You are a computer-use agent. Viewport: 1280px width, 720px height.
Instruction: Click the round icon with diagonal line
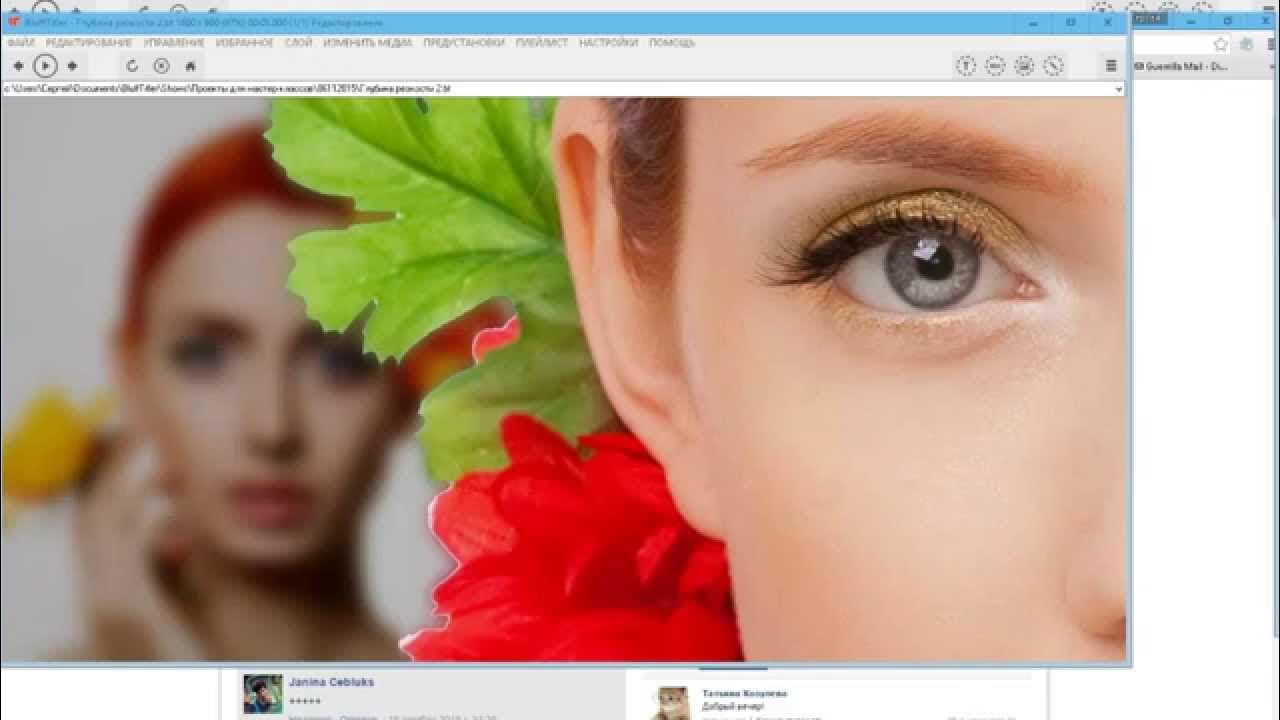tap(1053, 66)
